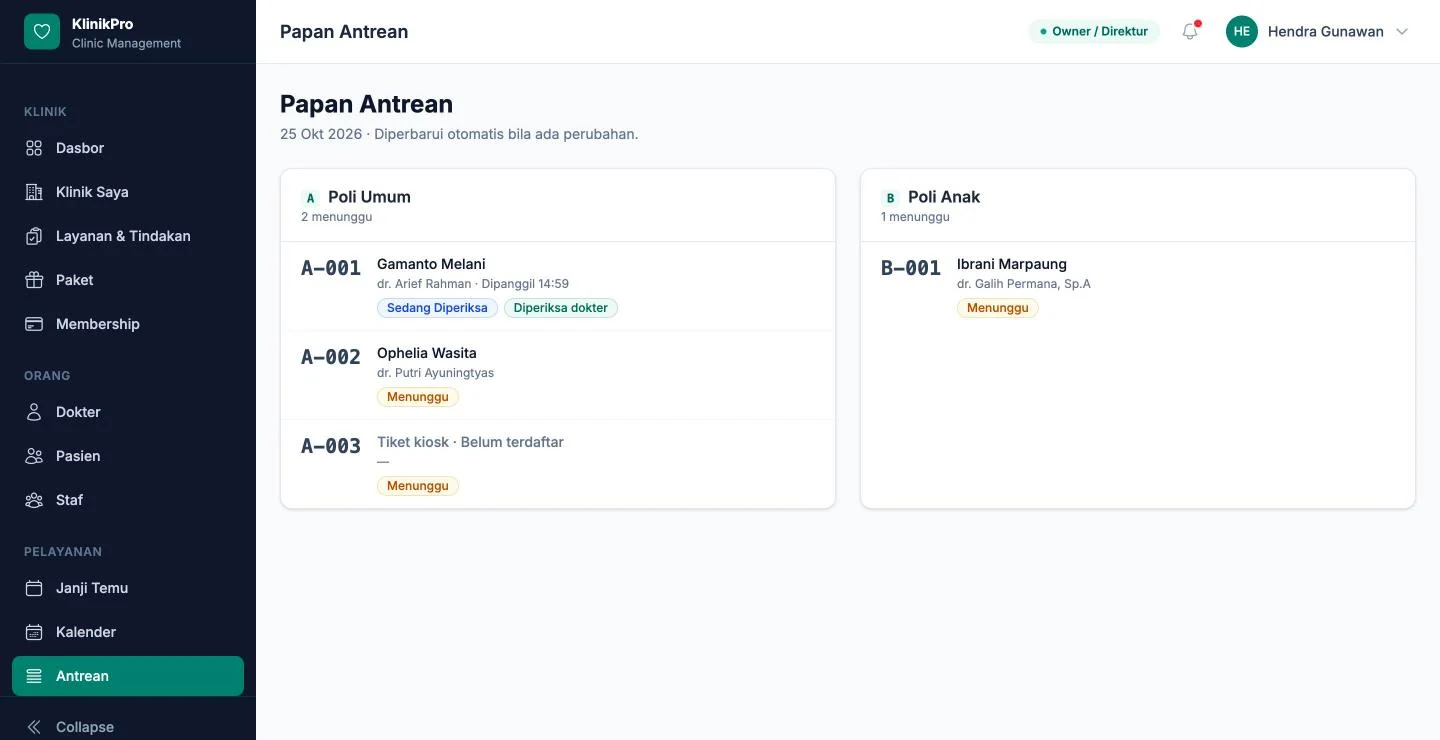
Task: Click Tiket kiosk · Belum terdaftar text
Action: coord(470,442)
